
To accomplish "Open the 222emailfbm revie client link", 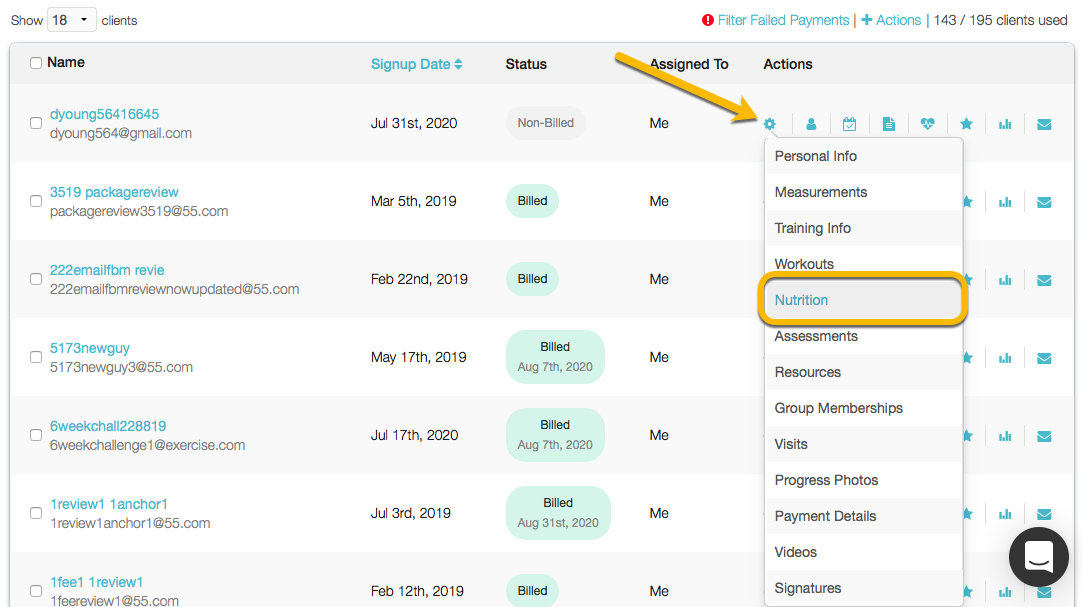I will coord(107,270).
